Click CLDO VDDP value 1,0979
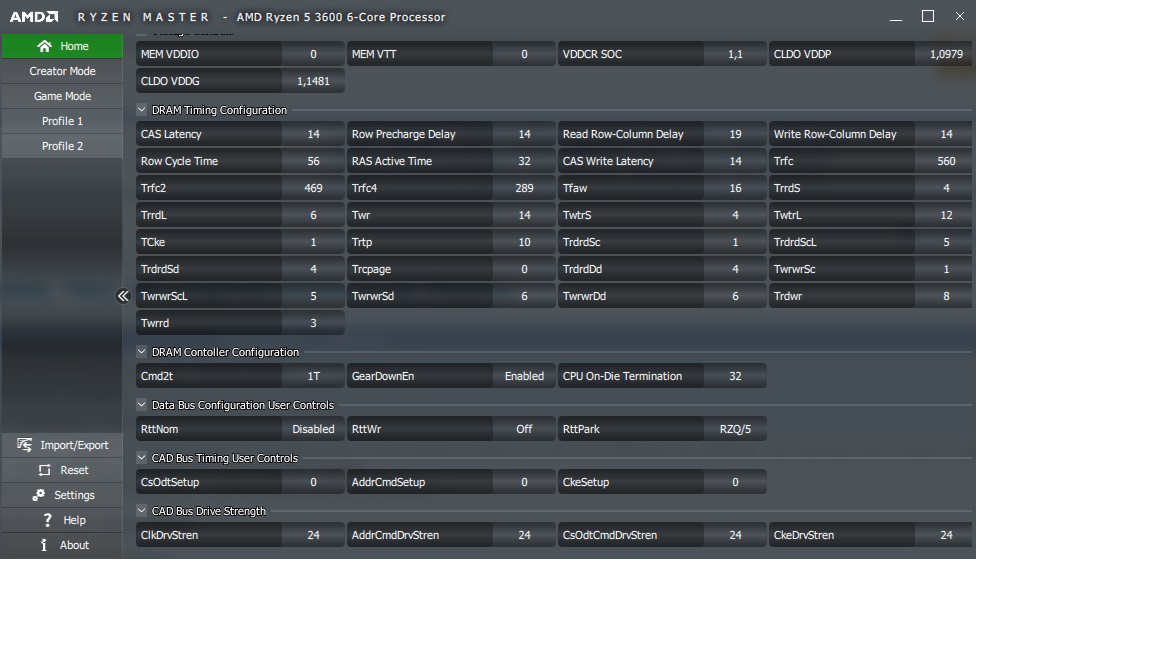The image size is (1152, 648). click(946, 54)
